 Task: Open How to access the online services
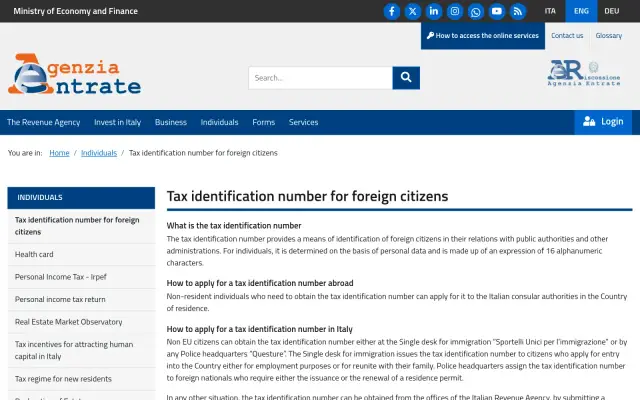(483, 36)
